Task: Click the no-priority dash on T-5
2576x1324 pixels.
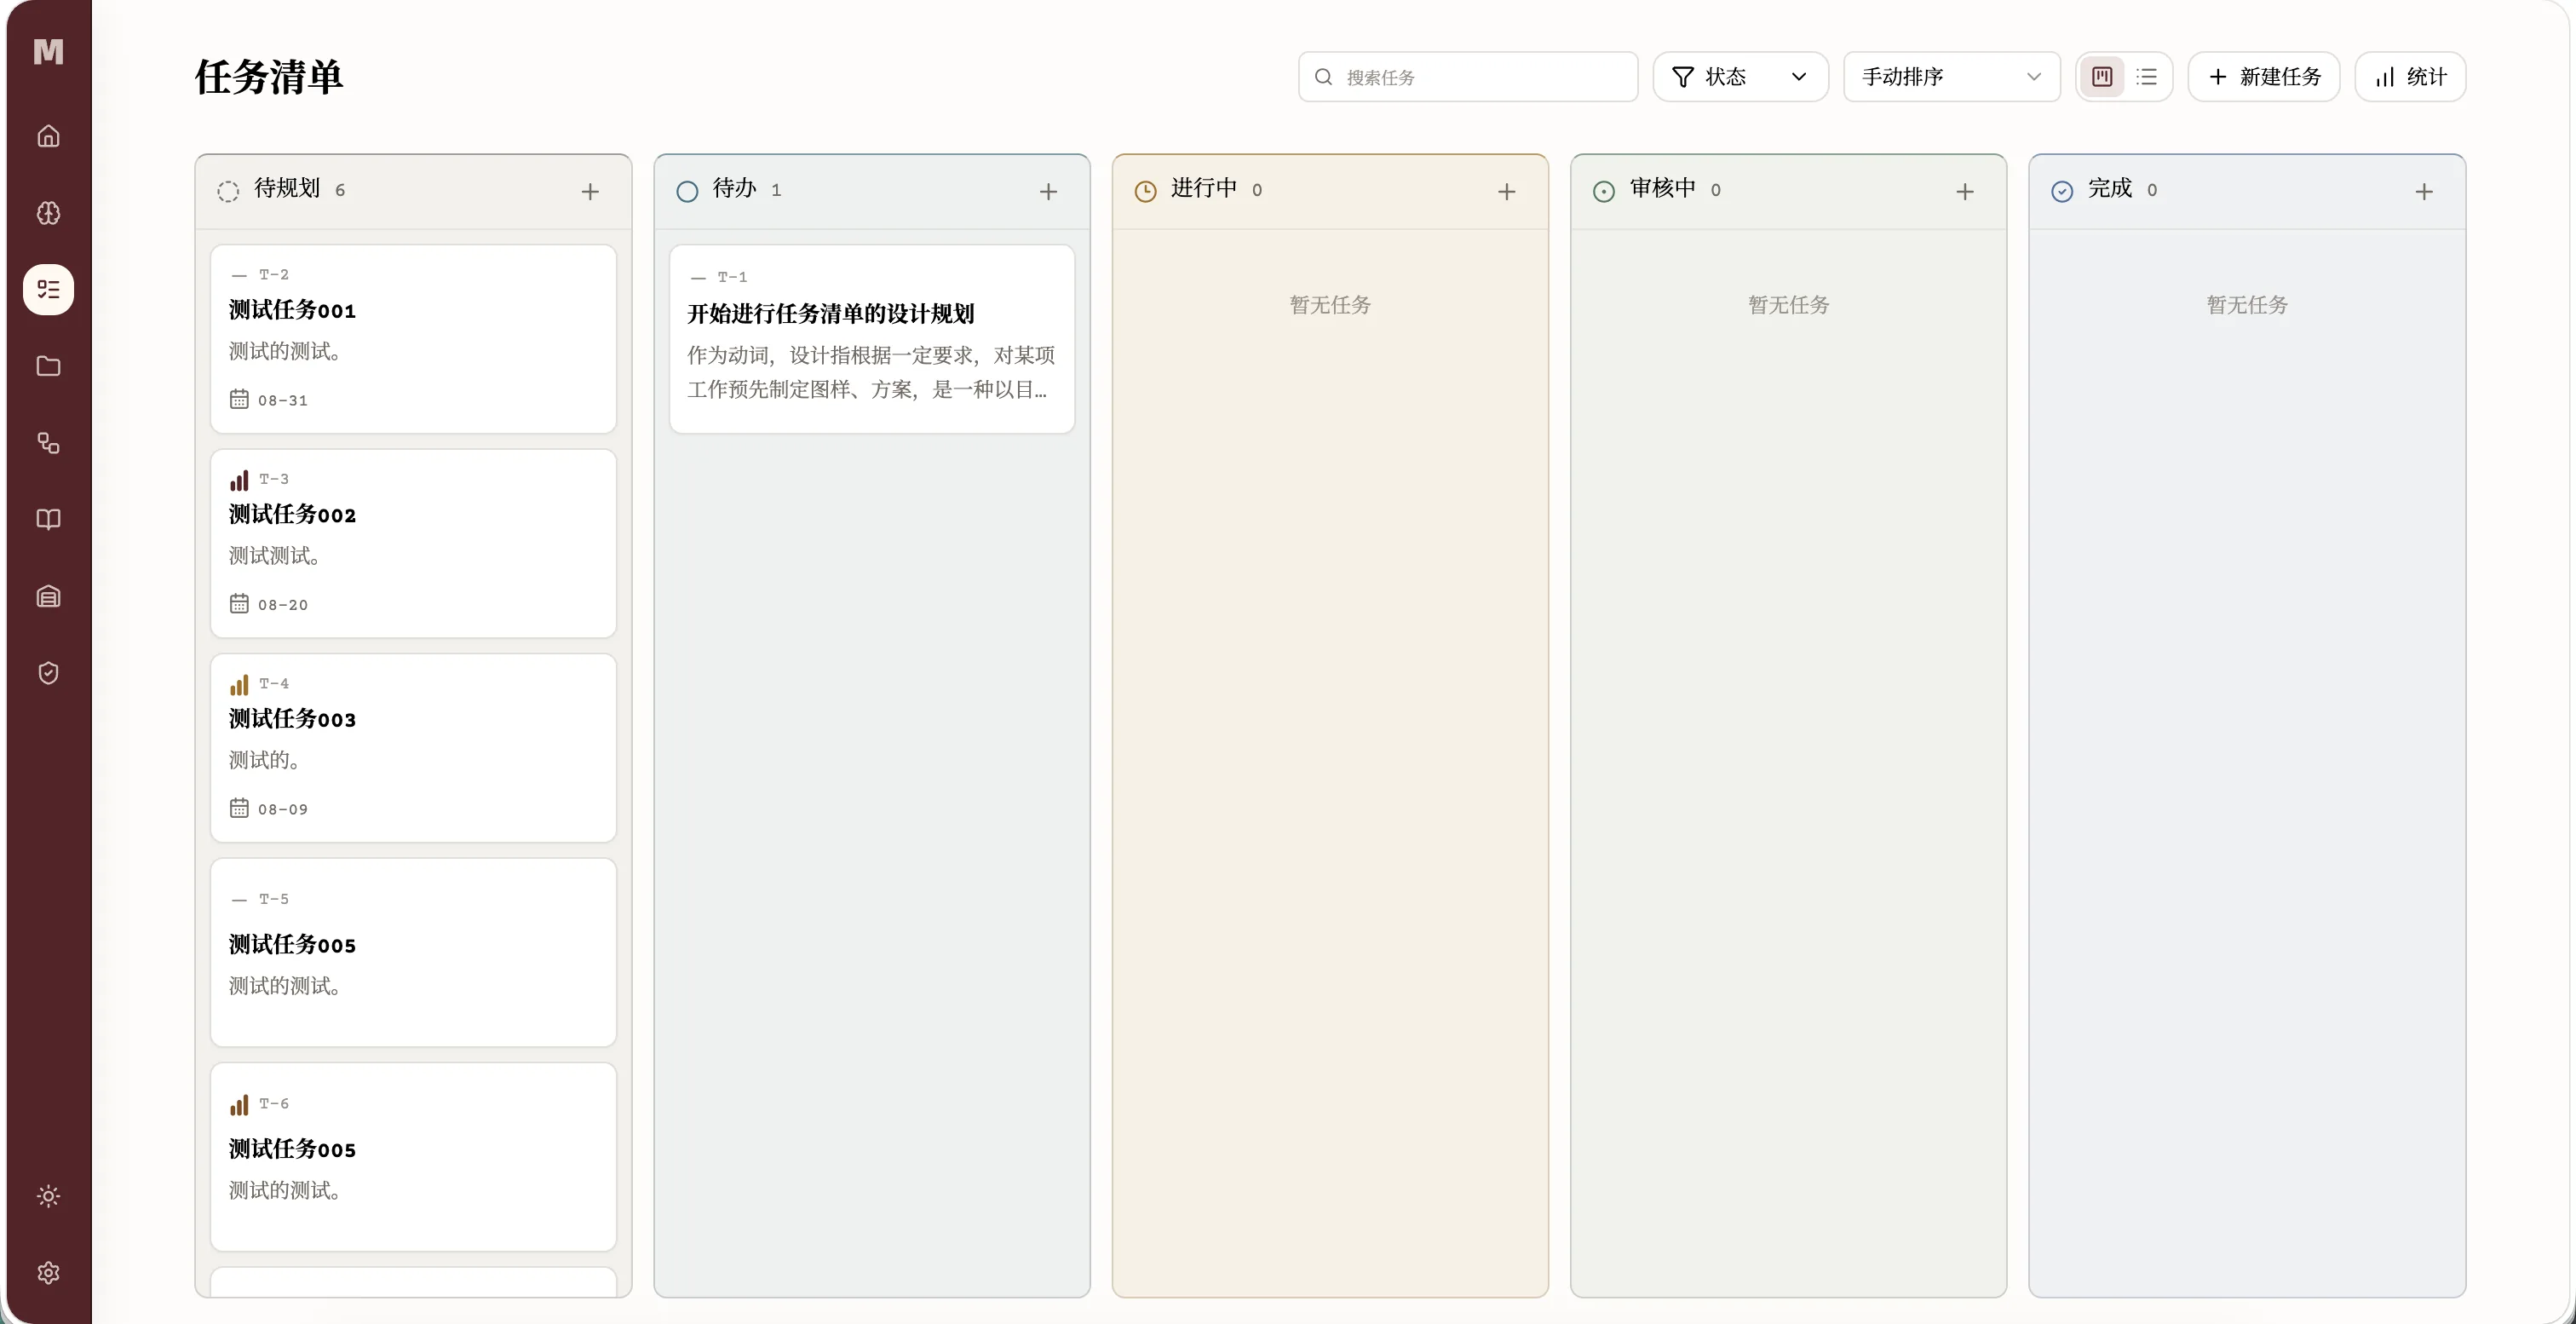Action: 239,900
